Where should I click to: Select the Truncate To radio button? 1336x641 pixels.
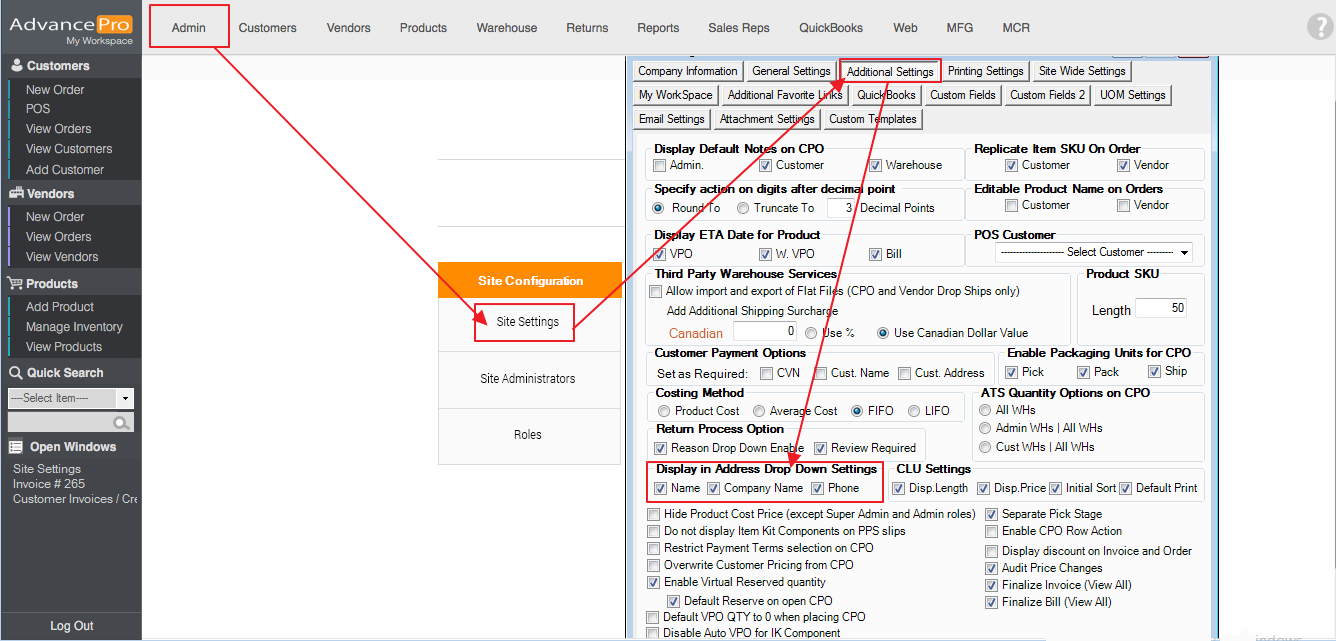[x=743, y=208]
